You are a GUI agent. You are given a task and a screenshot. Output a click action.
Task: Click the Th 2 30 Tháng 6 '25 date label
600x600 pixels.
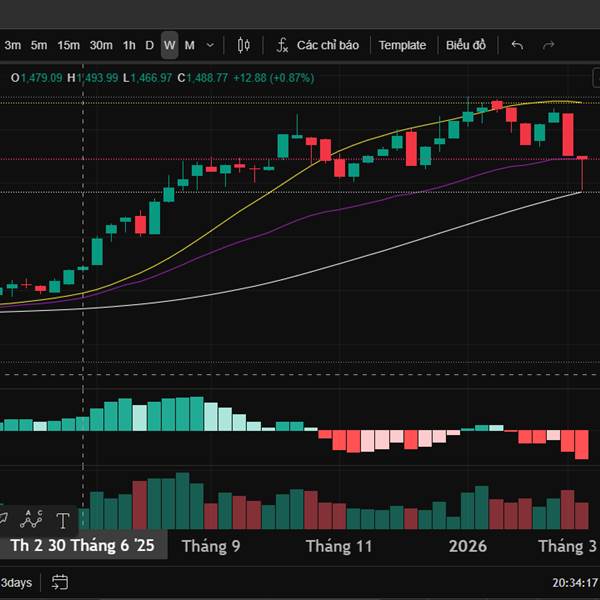[83, 545]
